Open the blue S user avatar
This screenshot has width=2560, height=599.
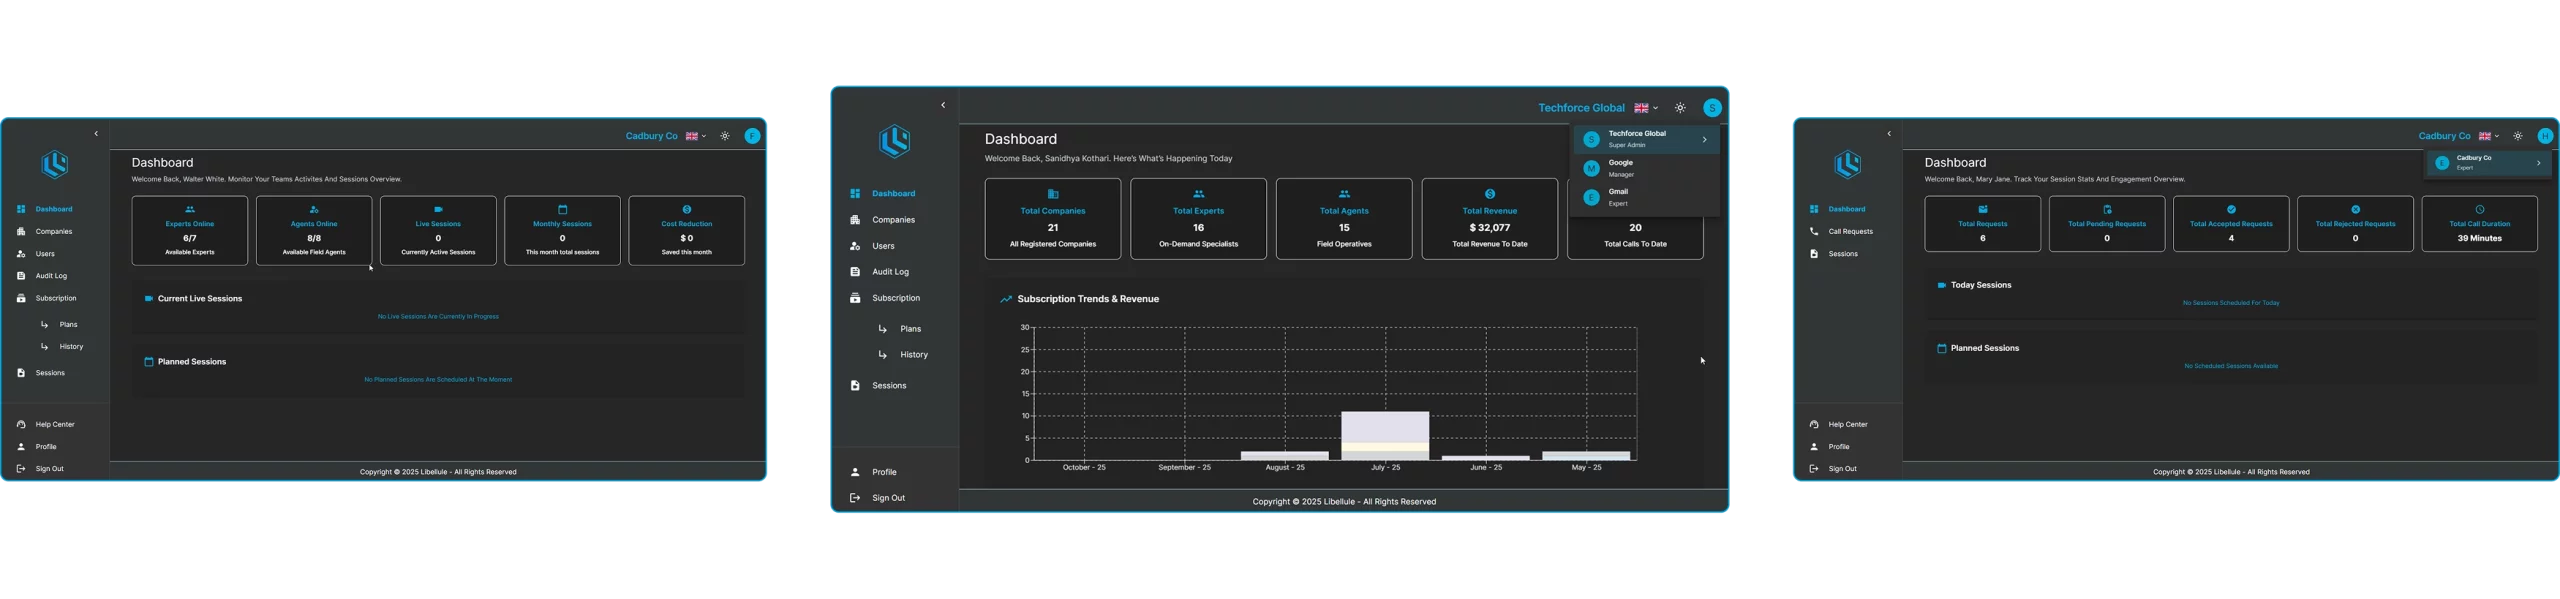point(1712,108)
